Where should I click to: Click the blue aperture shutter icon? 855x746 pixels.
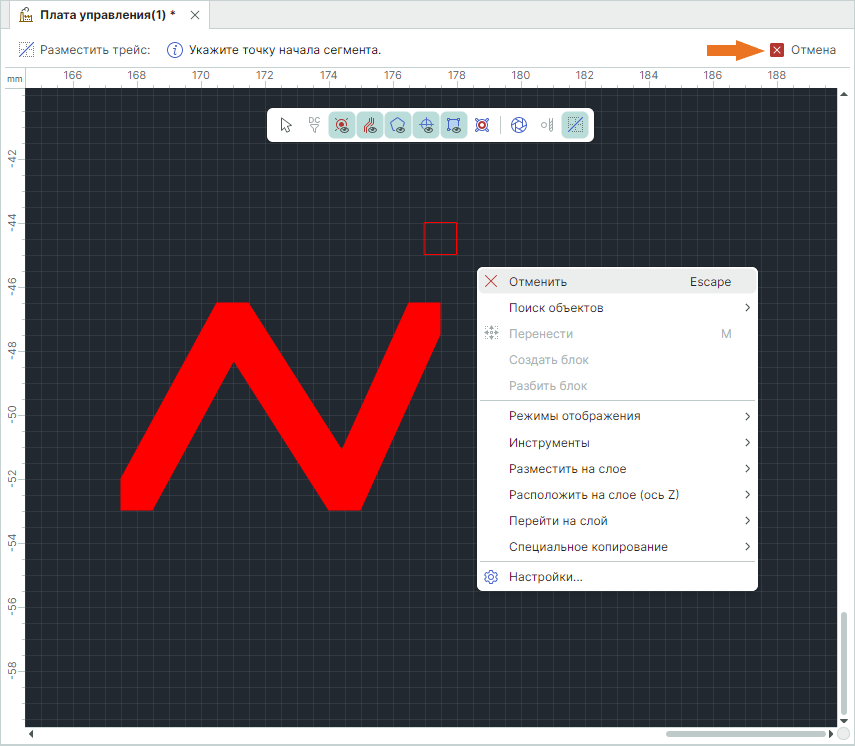519,125
